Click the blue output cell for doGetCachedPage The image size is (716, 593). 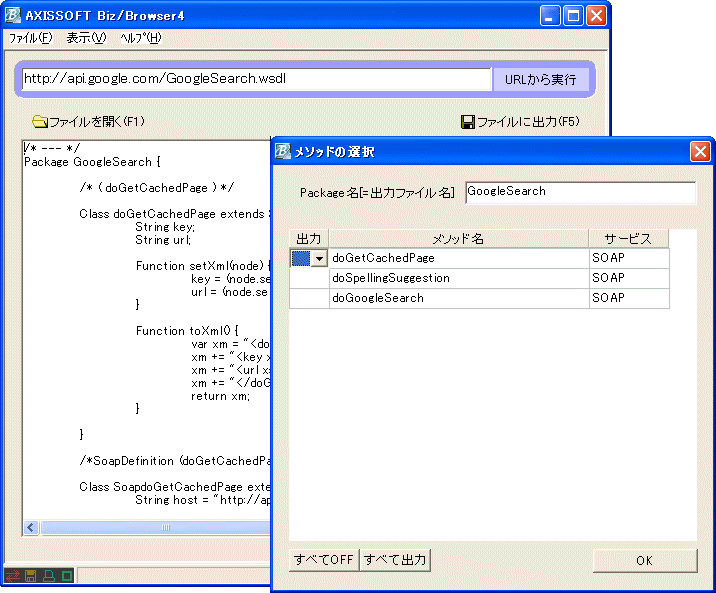301,258
